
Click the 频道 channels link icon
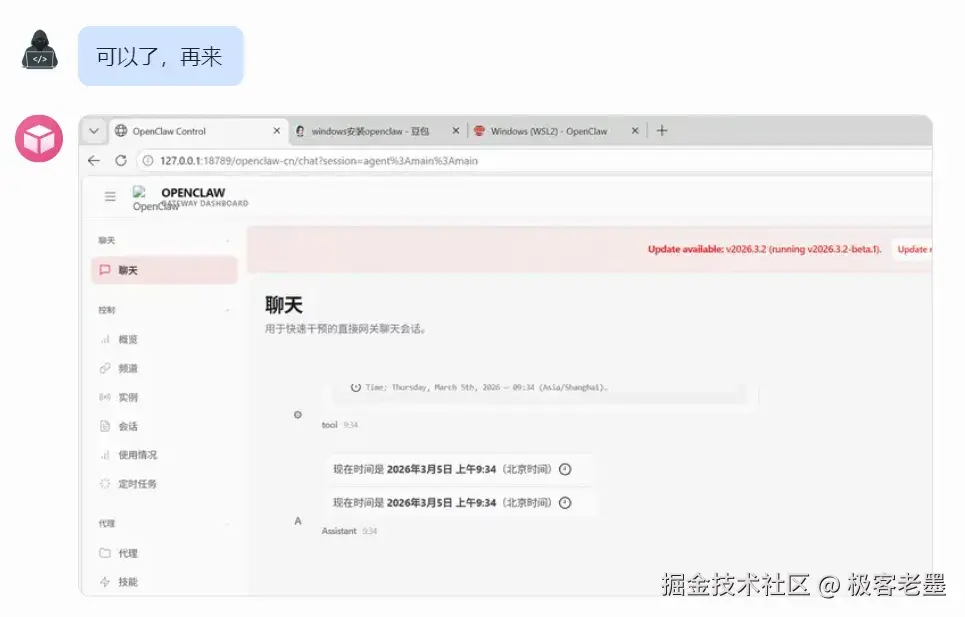click(106, 367)
